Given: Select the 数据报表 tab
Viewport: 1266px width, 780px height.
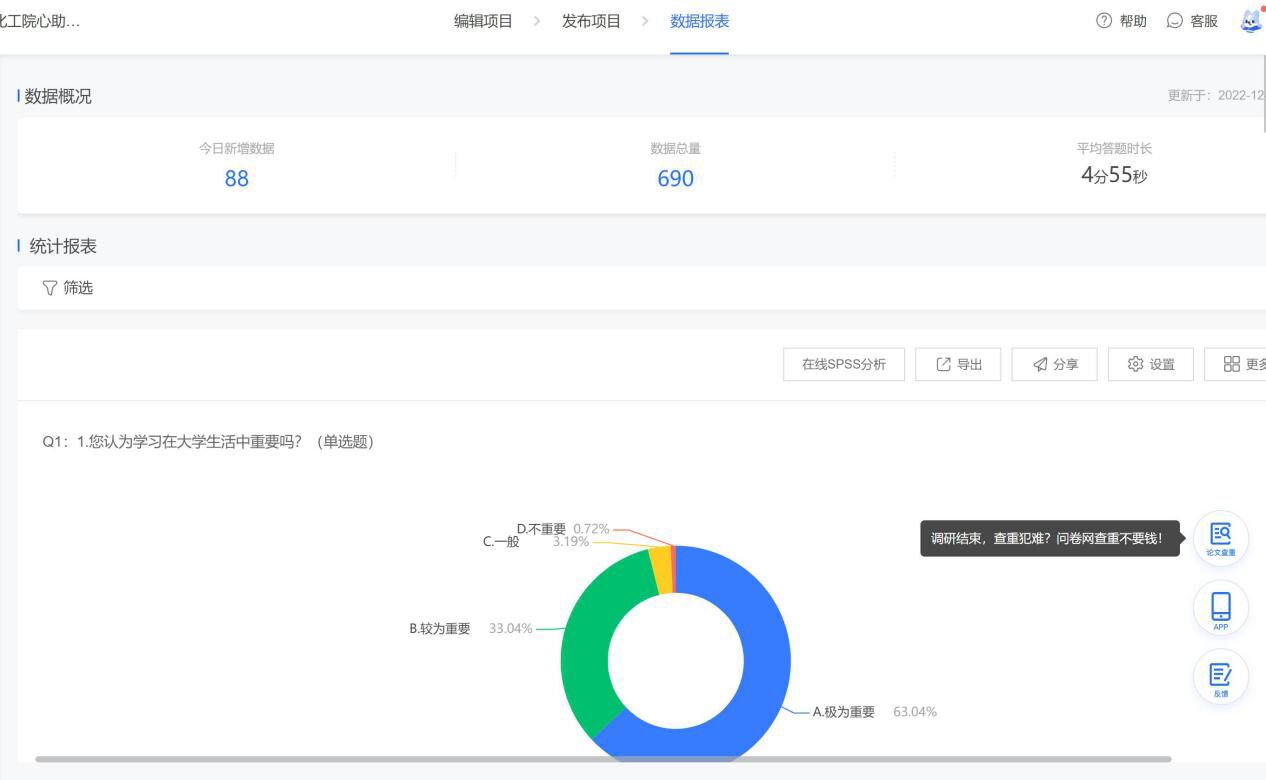Looking at the screenshot, I should click(699, 21).
